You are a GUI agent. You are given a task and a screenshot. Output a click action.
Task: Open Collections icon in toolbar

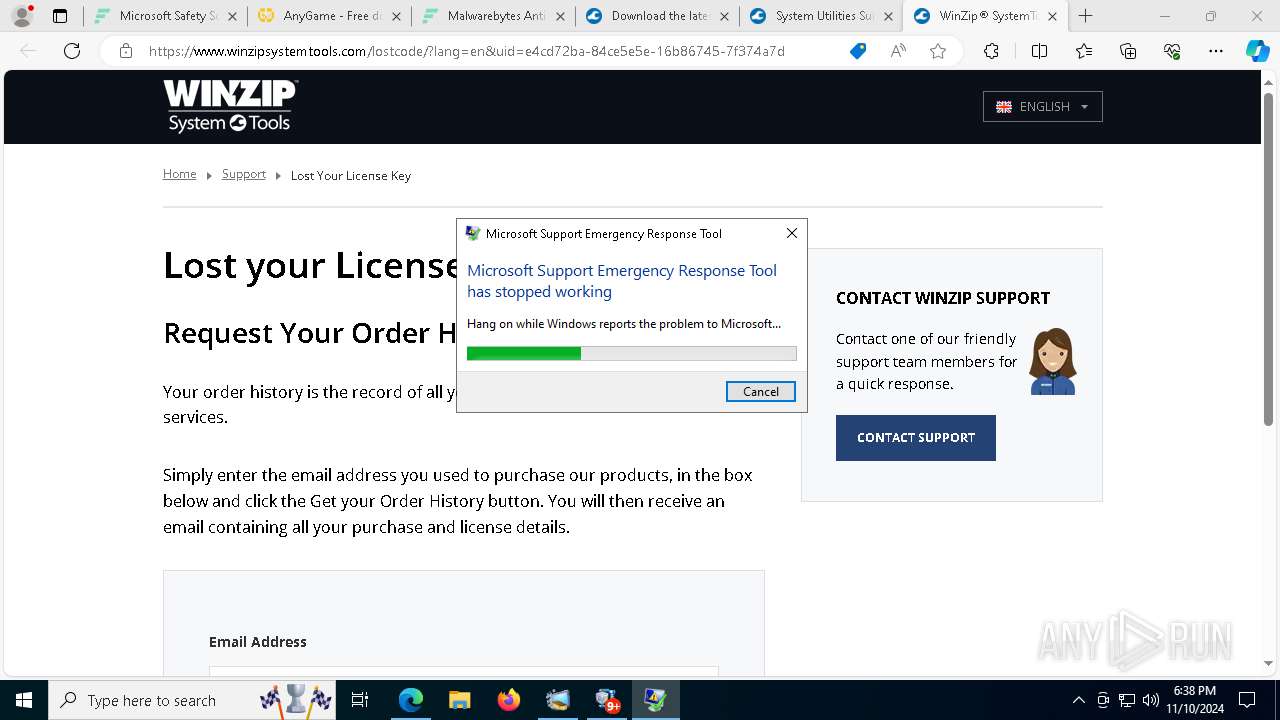pyautogui.click(x=1128, y=52)
